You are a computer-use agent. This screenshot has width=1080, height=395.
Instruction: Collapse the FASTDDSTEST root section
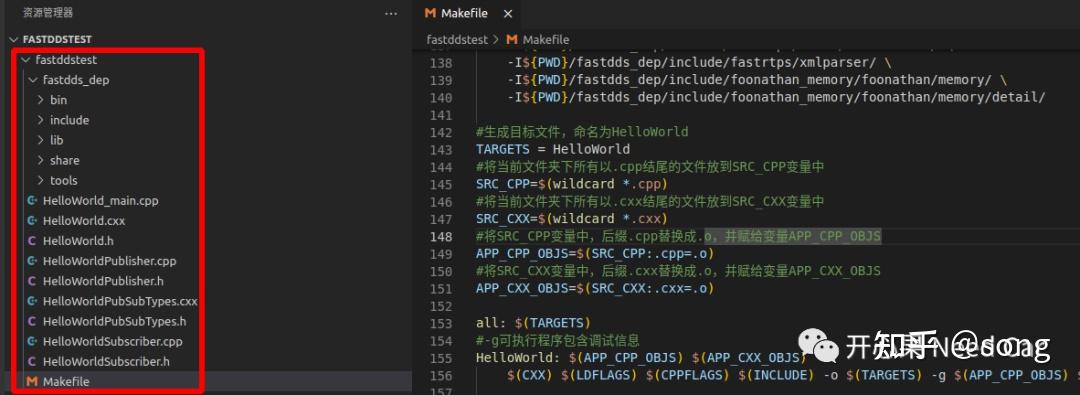[14, 39]
